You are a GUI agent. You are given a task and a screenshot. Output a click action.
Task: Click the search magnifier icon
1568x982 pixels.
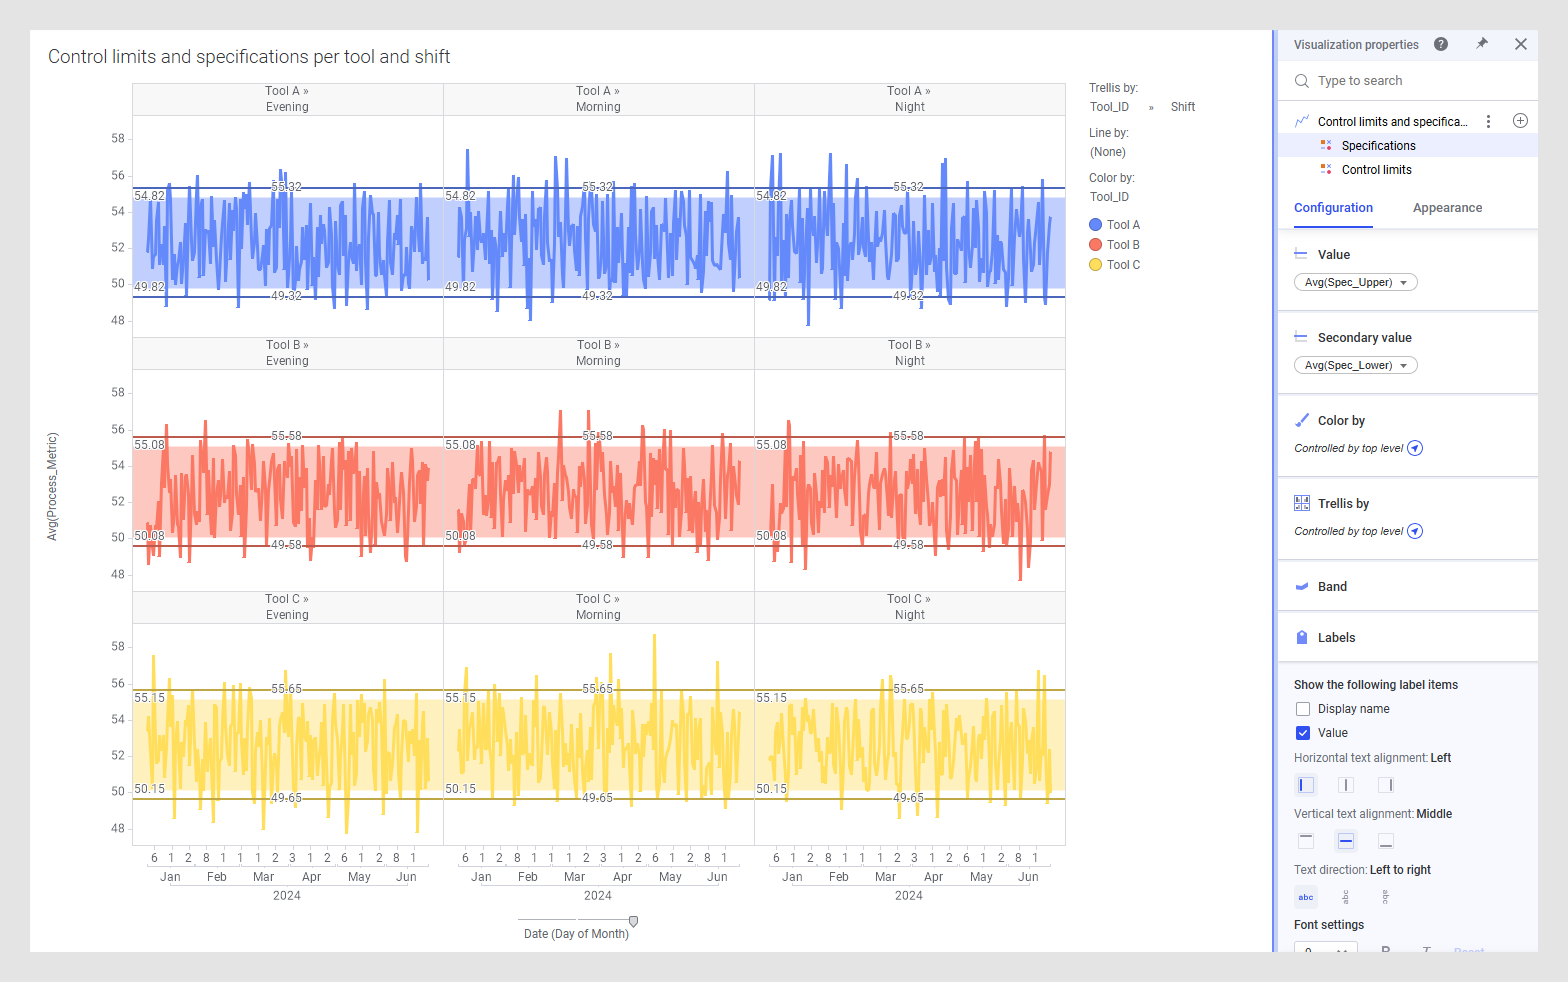1302,81
